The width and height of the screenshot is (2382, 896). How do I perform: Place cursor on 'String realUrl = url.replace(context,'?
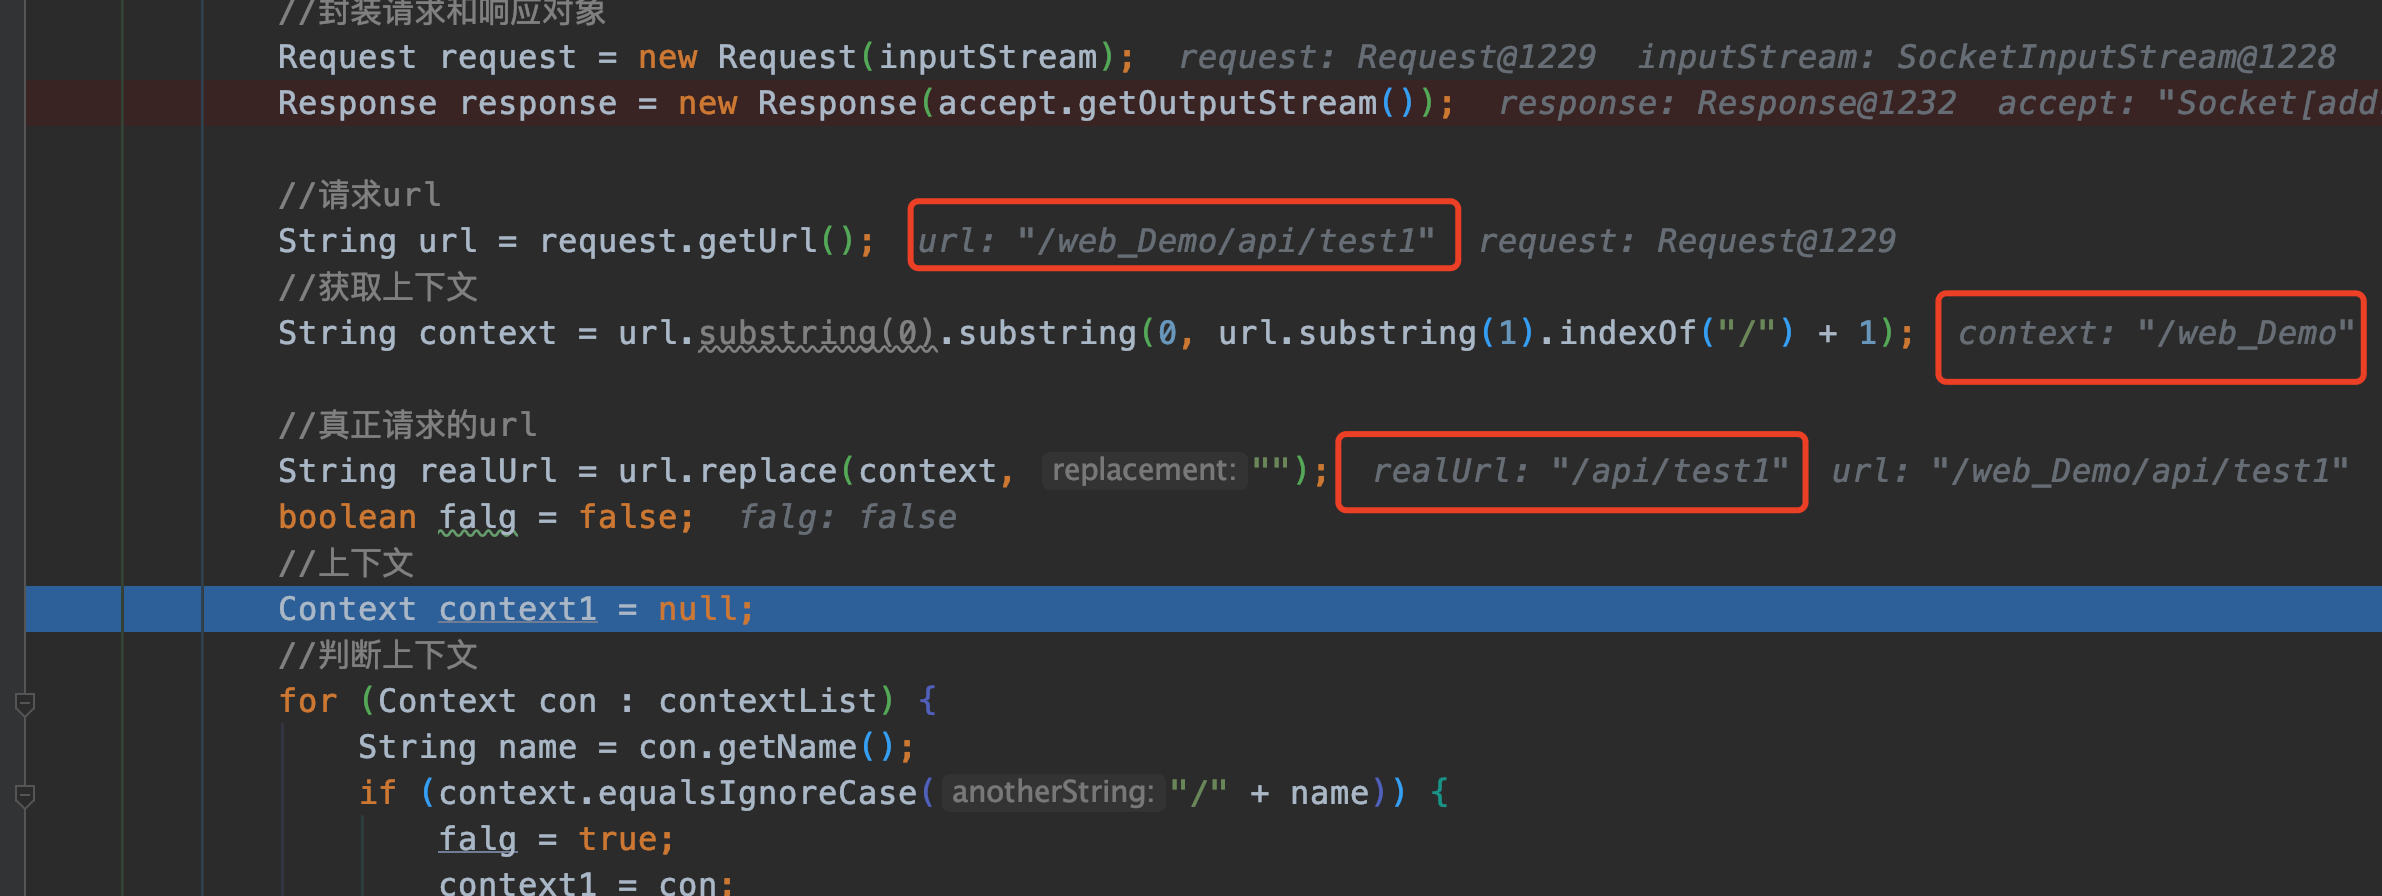coord(646,471)
